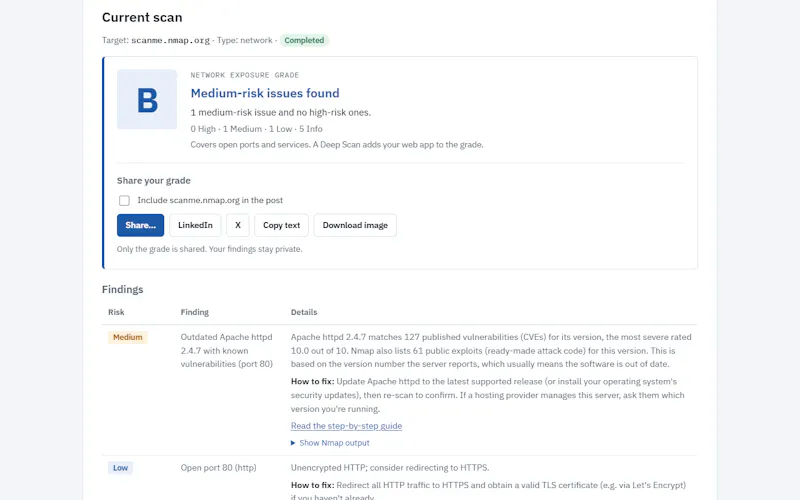This screenshot has height=500, width=800.
Task: Click the 'Medium-risk issues found' heading
Action: (265, 93)
